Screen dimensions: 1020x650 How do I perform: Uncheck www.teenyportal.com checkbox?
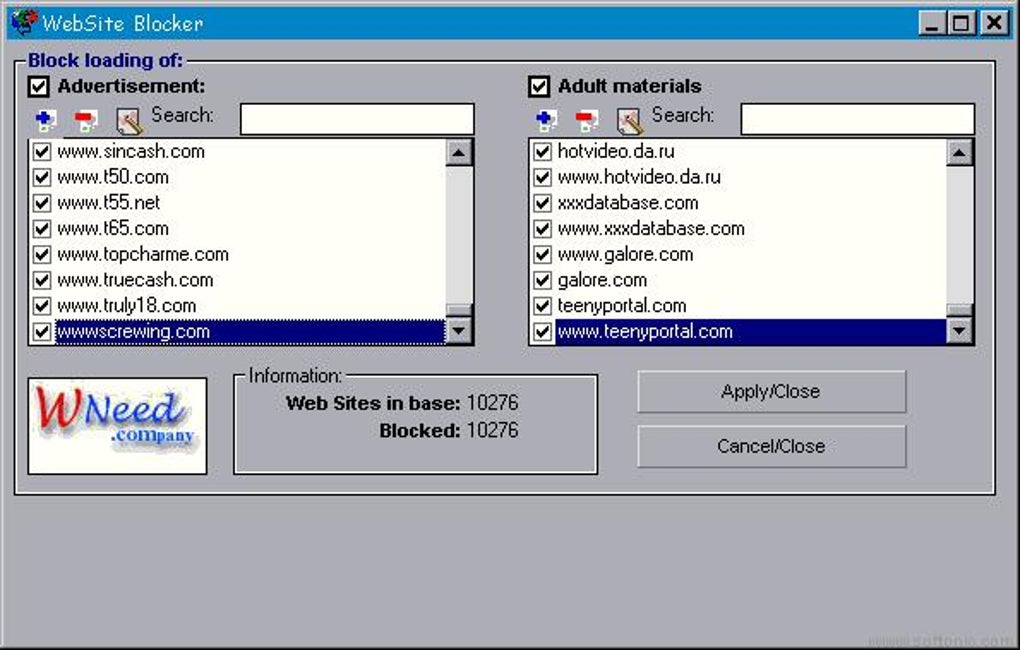coord(542,332)
